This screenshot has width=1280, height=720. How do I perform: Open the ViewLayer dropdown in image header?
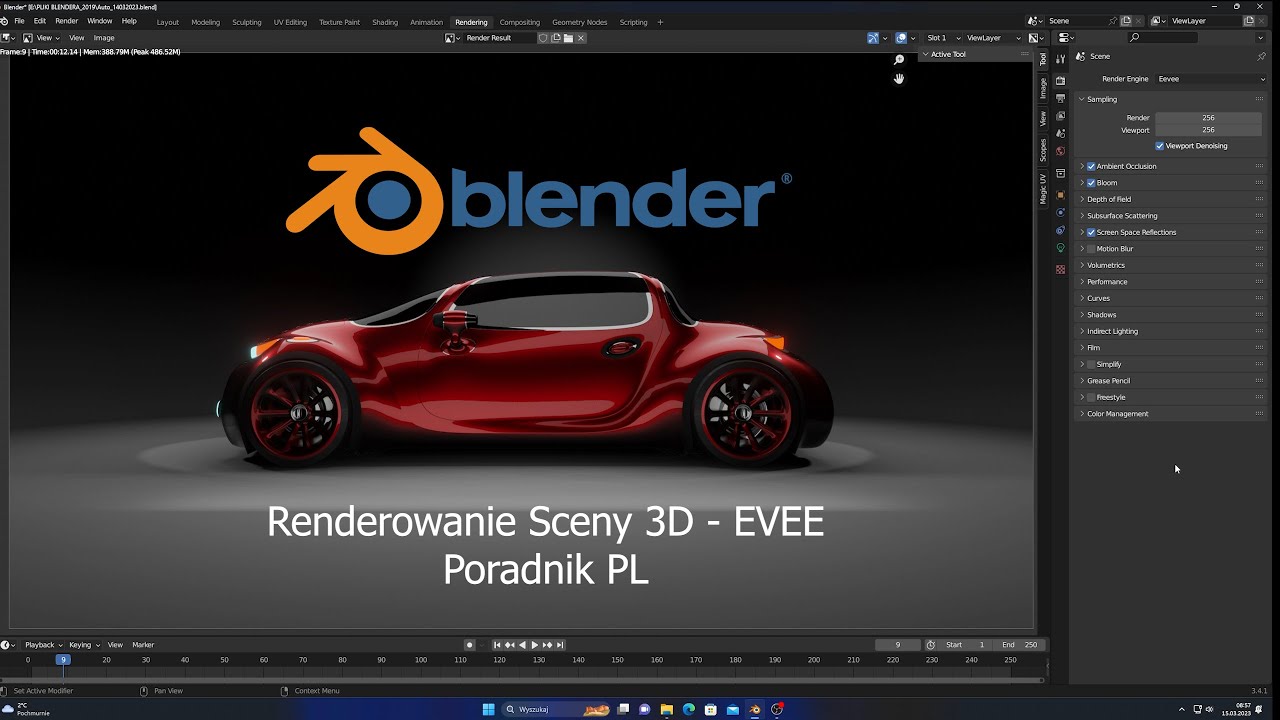coord(991,38)
